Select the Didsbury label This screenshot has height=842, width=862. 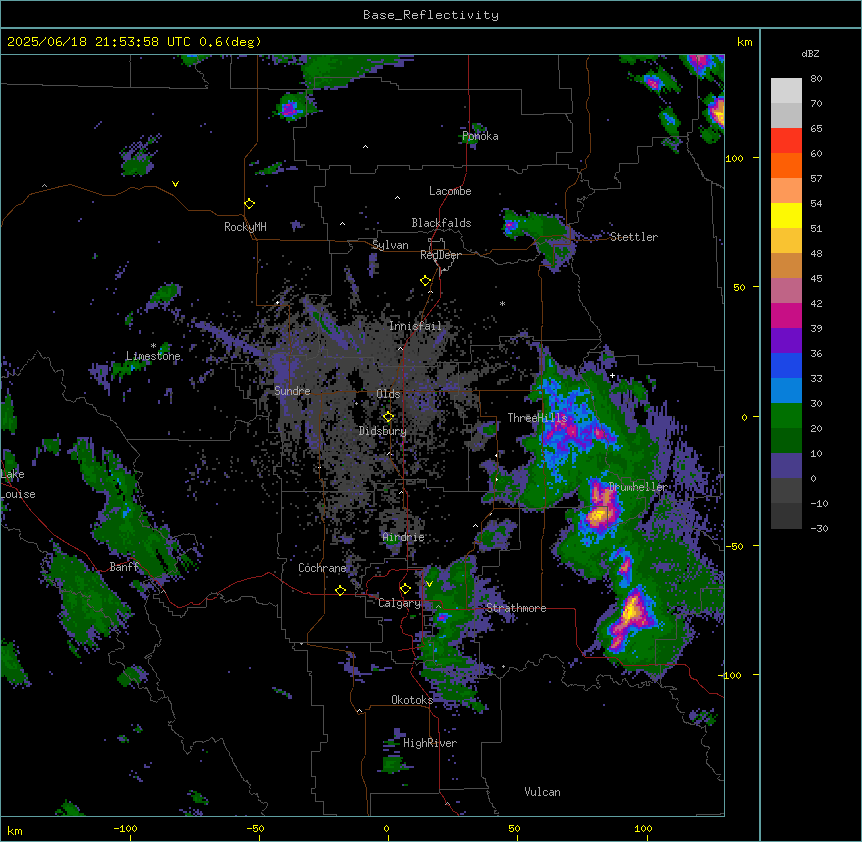coord(383,431)
